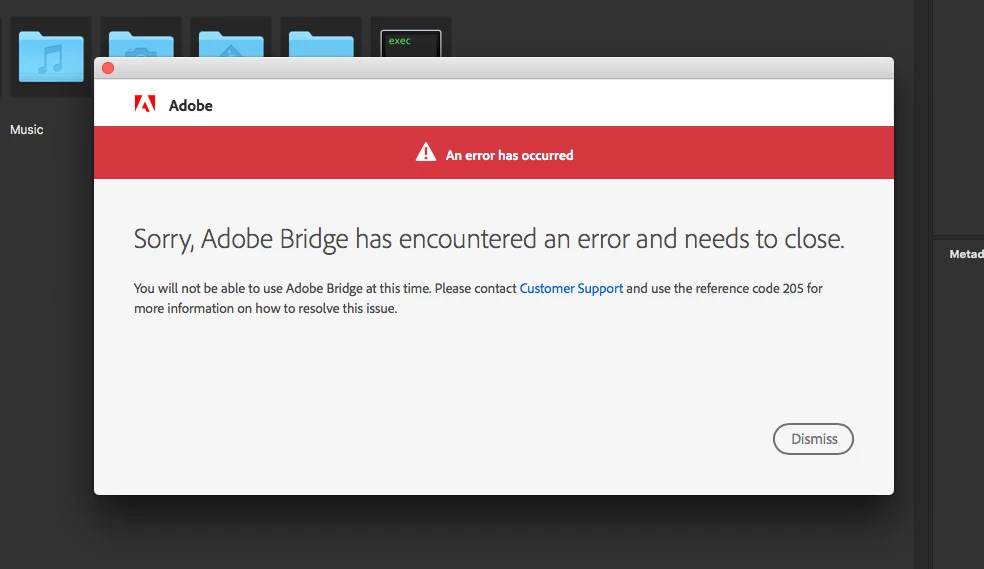Click the Adobe brand name text
984x569 pixels.
[191, 105]
